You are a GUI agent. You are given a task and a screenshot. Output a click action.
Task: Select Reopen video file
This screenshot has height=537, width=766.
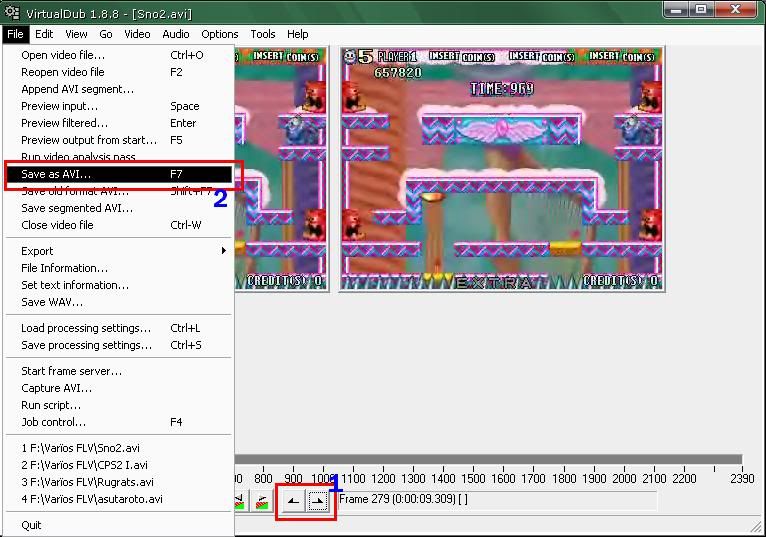point(118,72)
